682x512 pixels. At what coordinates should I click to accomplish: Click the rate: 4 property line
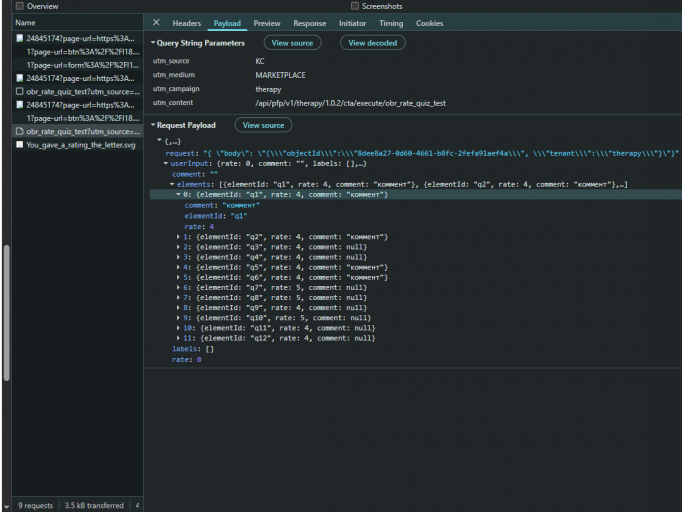(199, 227)
